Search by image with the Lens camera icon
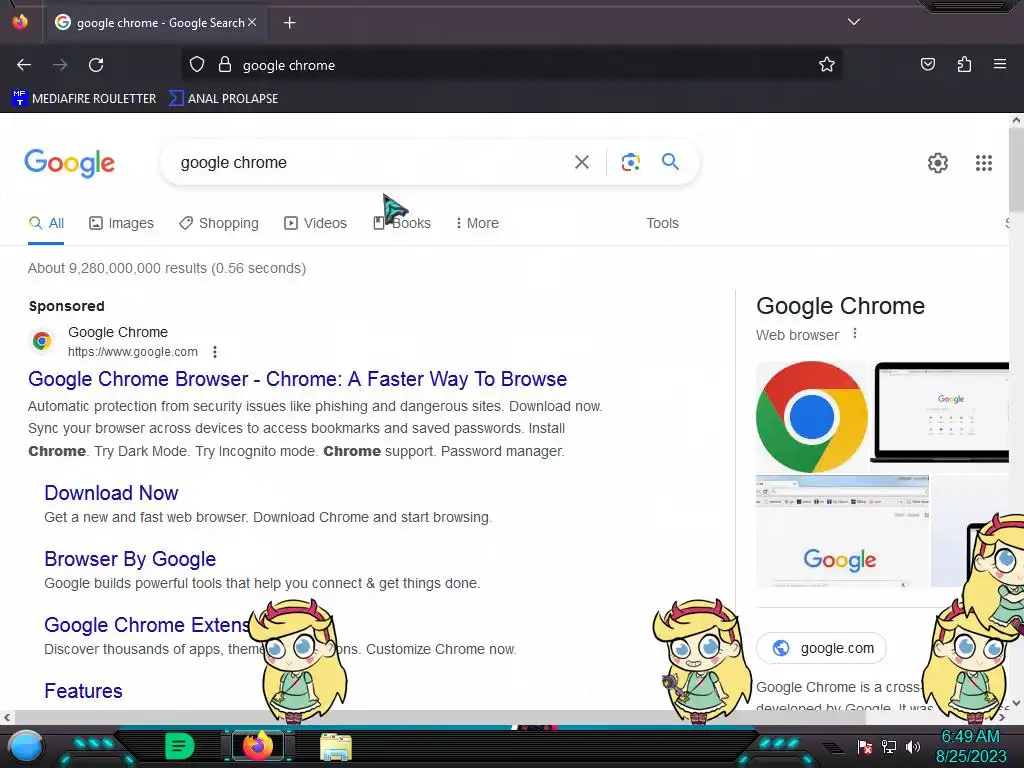This screenshot has height=768, width=1024. (630, 162)
